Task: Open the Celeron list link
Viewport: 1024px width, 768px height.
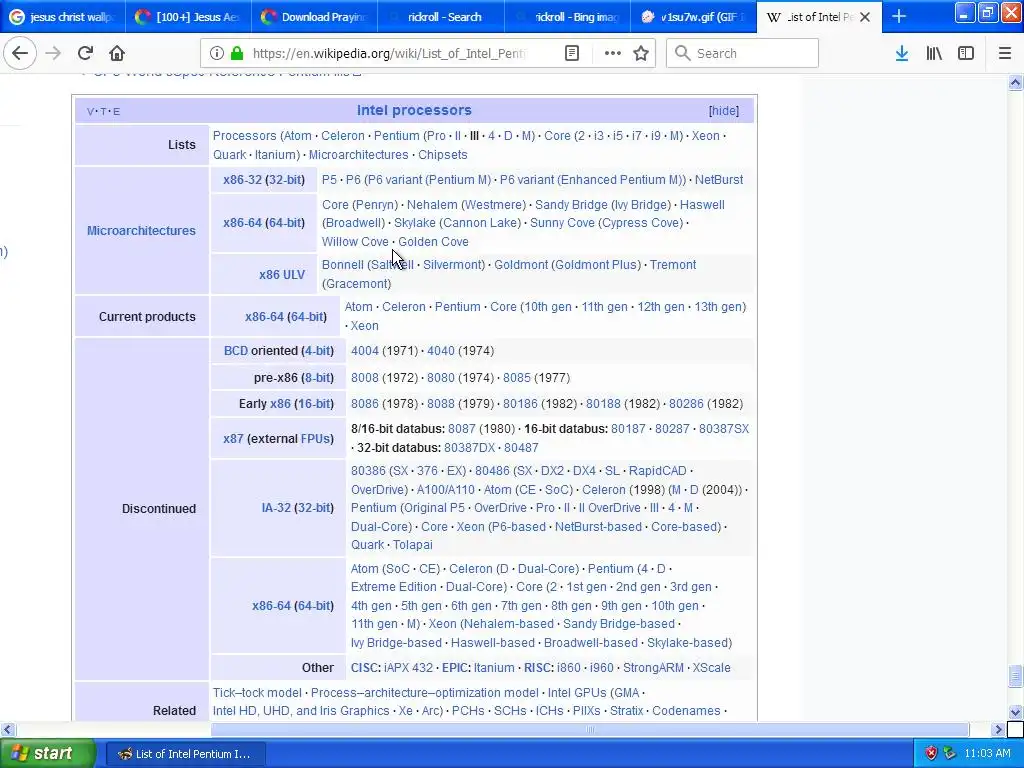Action: pyautogui.click(x=343, y=136)
